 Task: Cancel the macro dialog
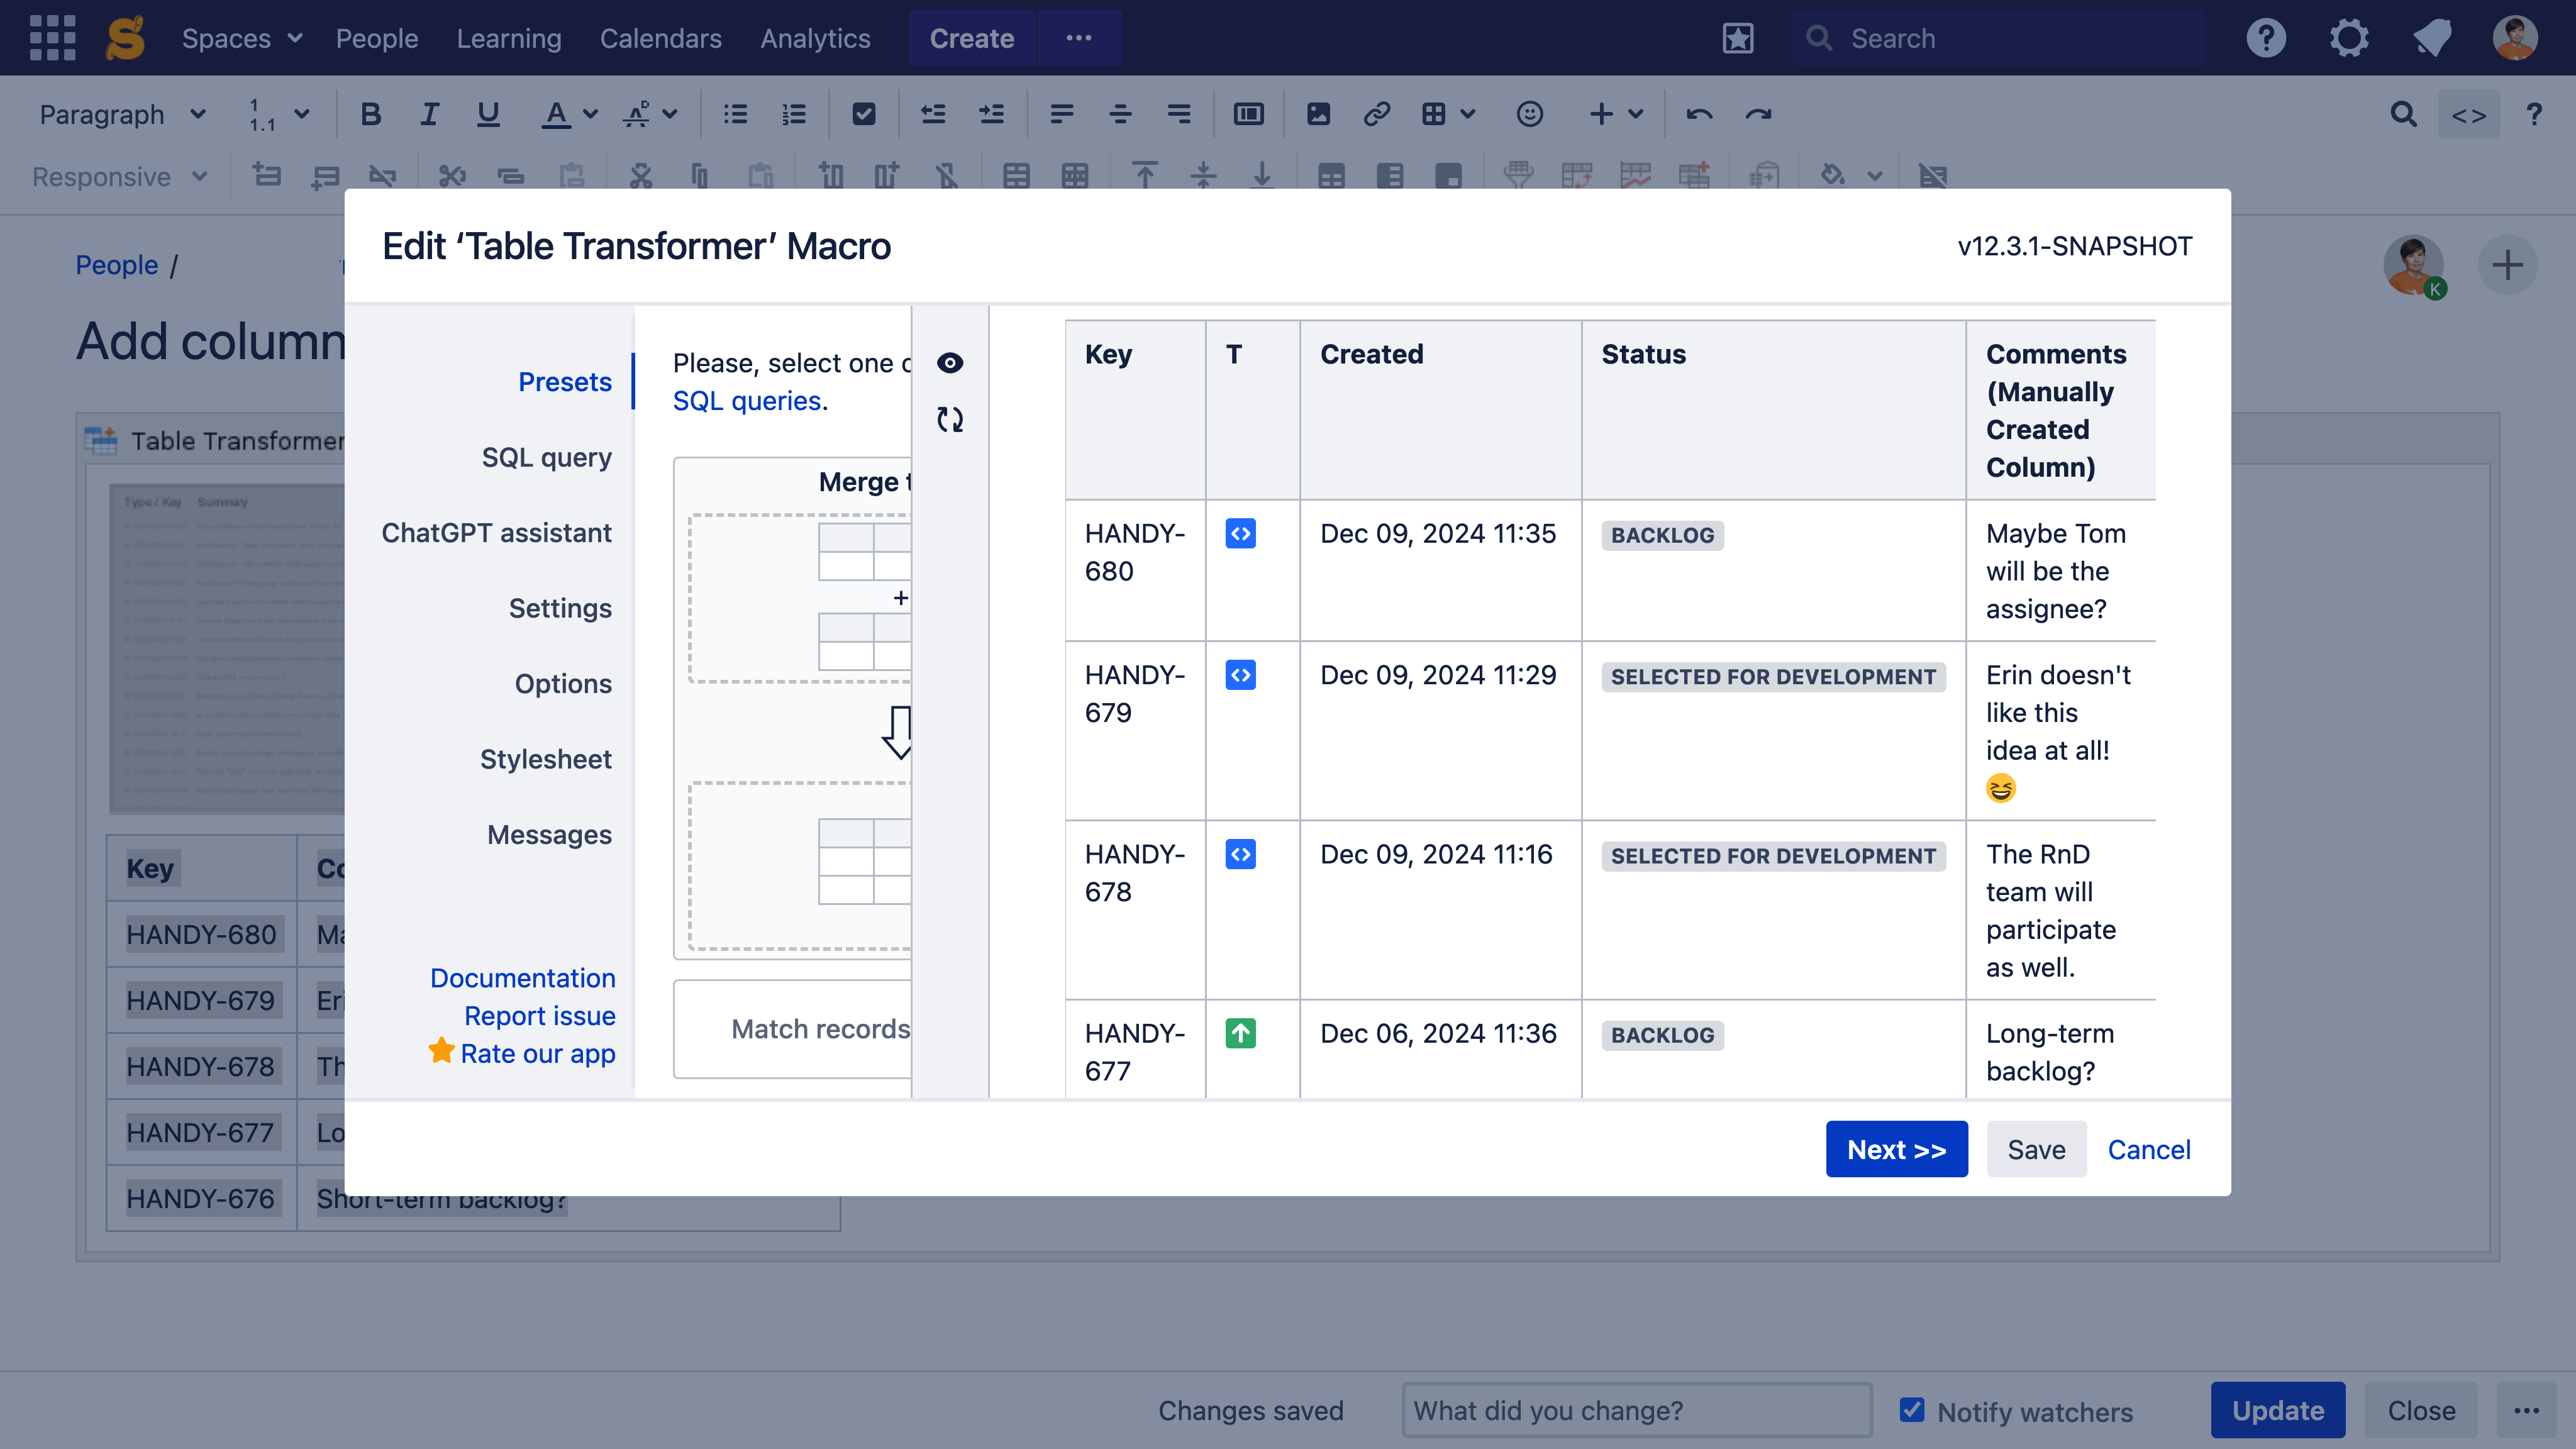coord(2149,1149)
